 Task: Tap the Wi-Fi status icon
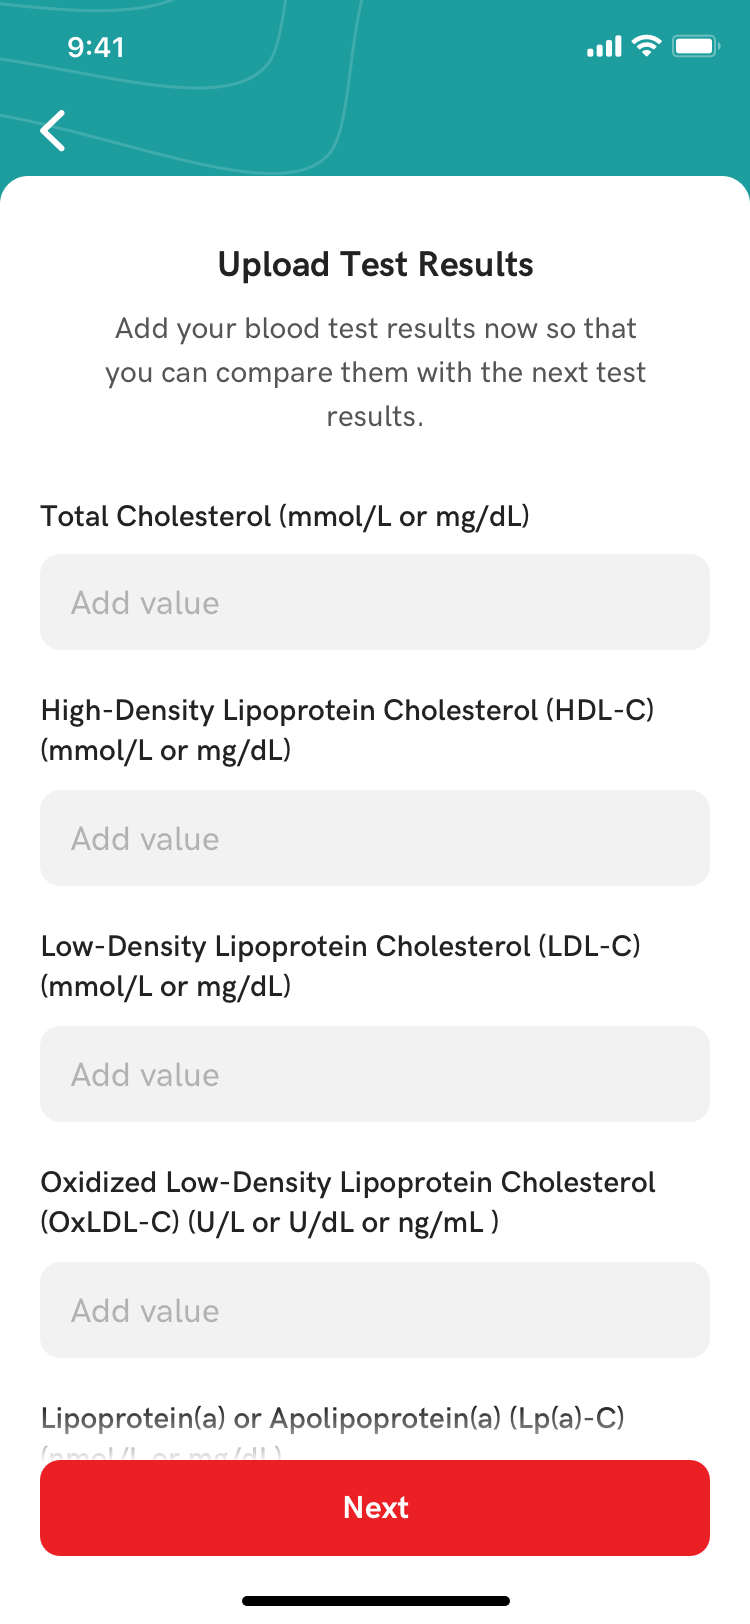coord(648,46)
